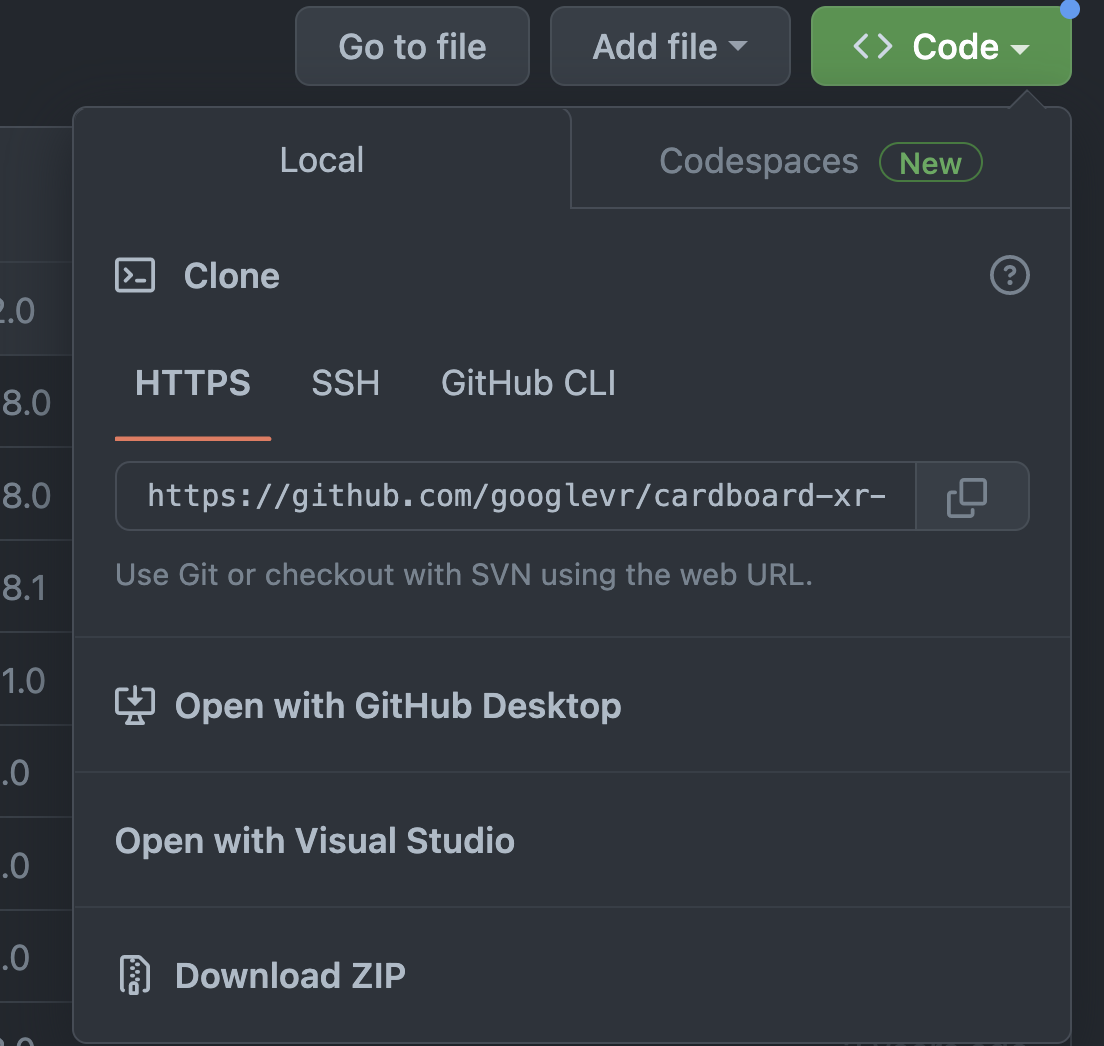The width and height of the screenshot is (1104, 1046).
Task: Switch to the Codespaces tab
Action: 758,160
